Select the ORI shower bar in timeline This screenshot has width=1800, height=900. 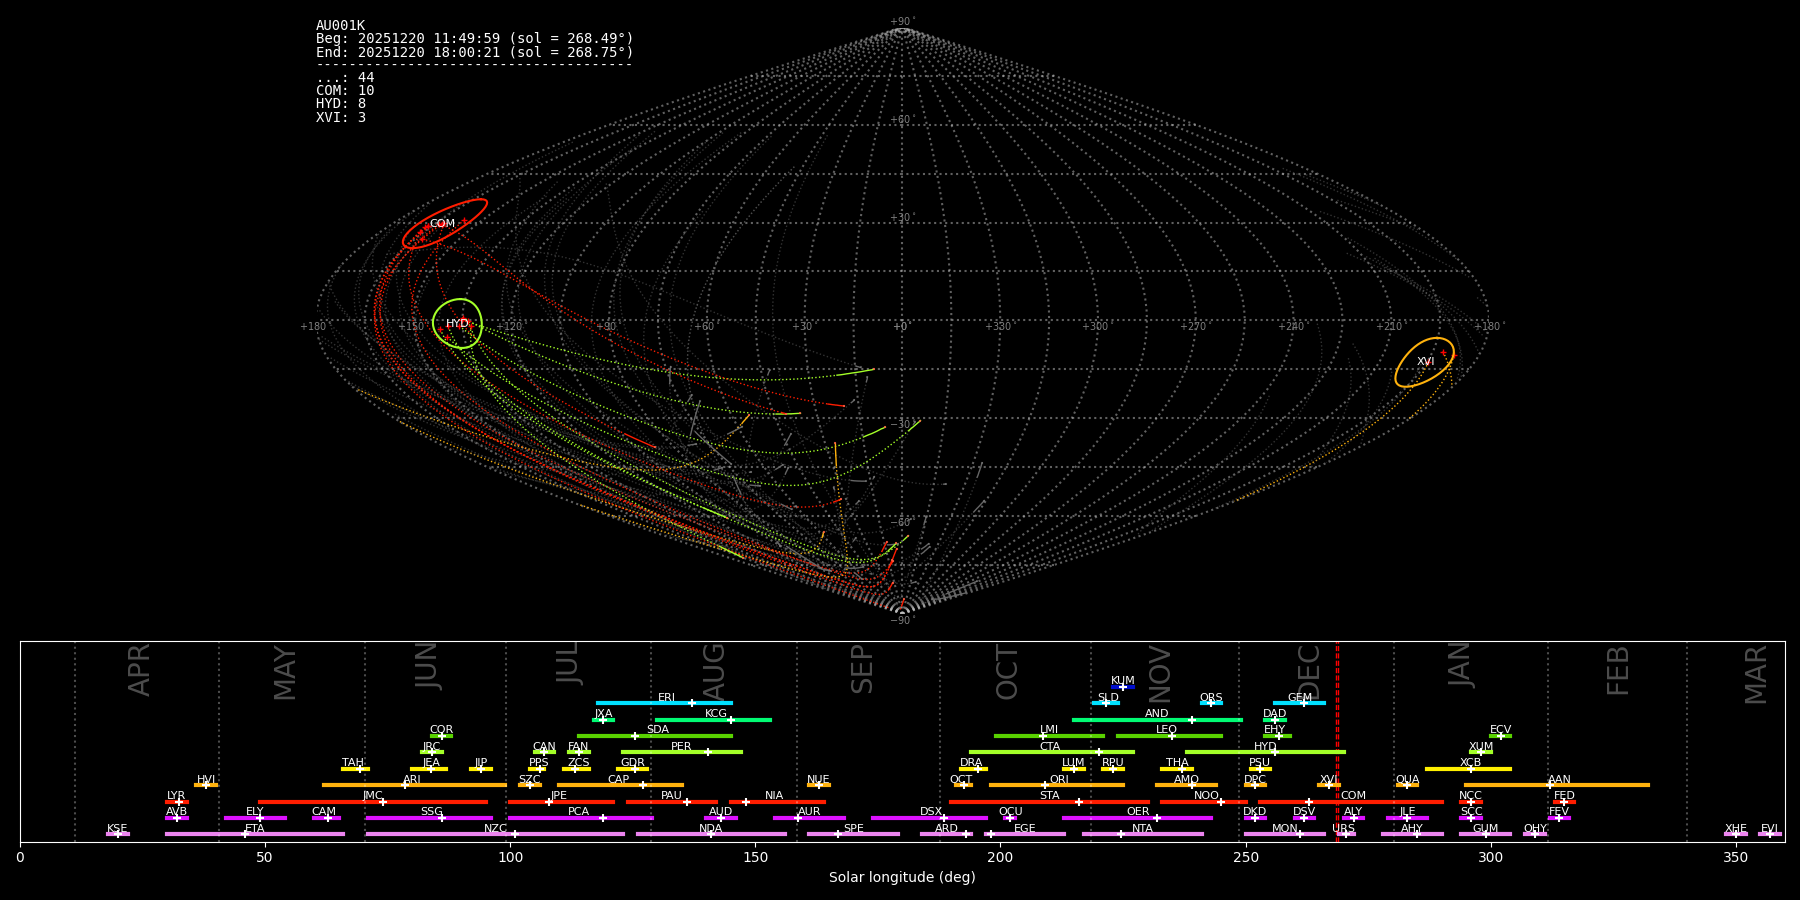[1057, 785]
